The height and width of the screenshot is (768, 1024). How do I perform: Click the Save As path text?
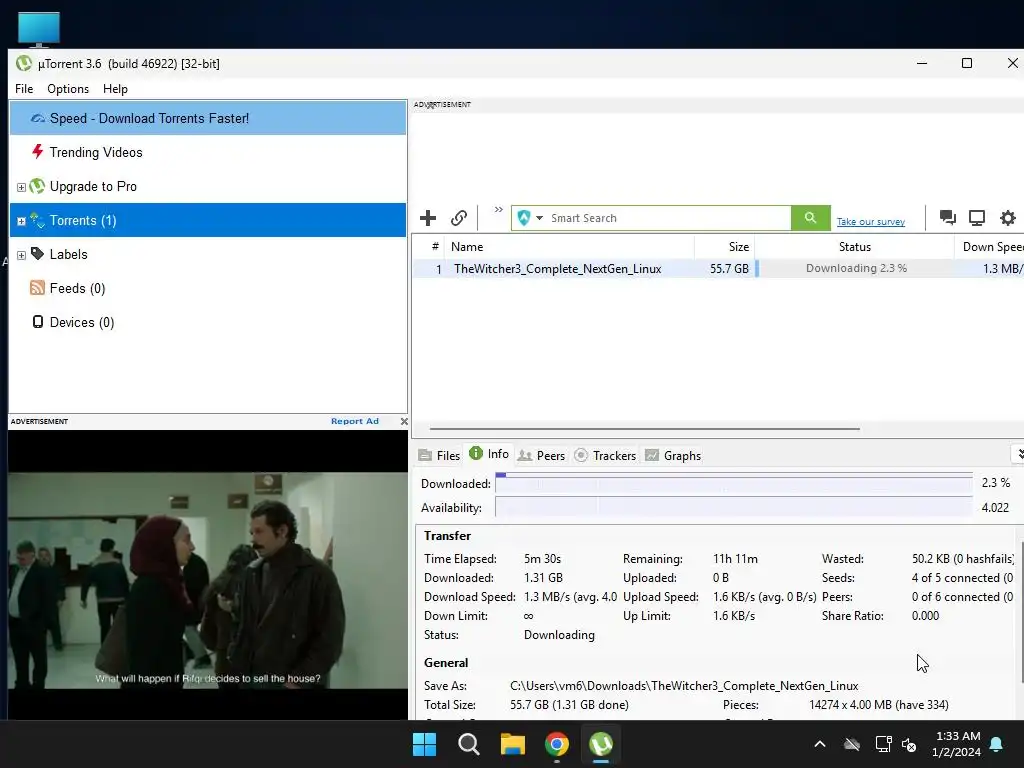tap(684, 686)
